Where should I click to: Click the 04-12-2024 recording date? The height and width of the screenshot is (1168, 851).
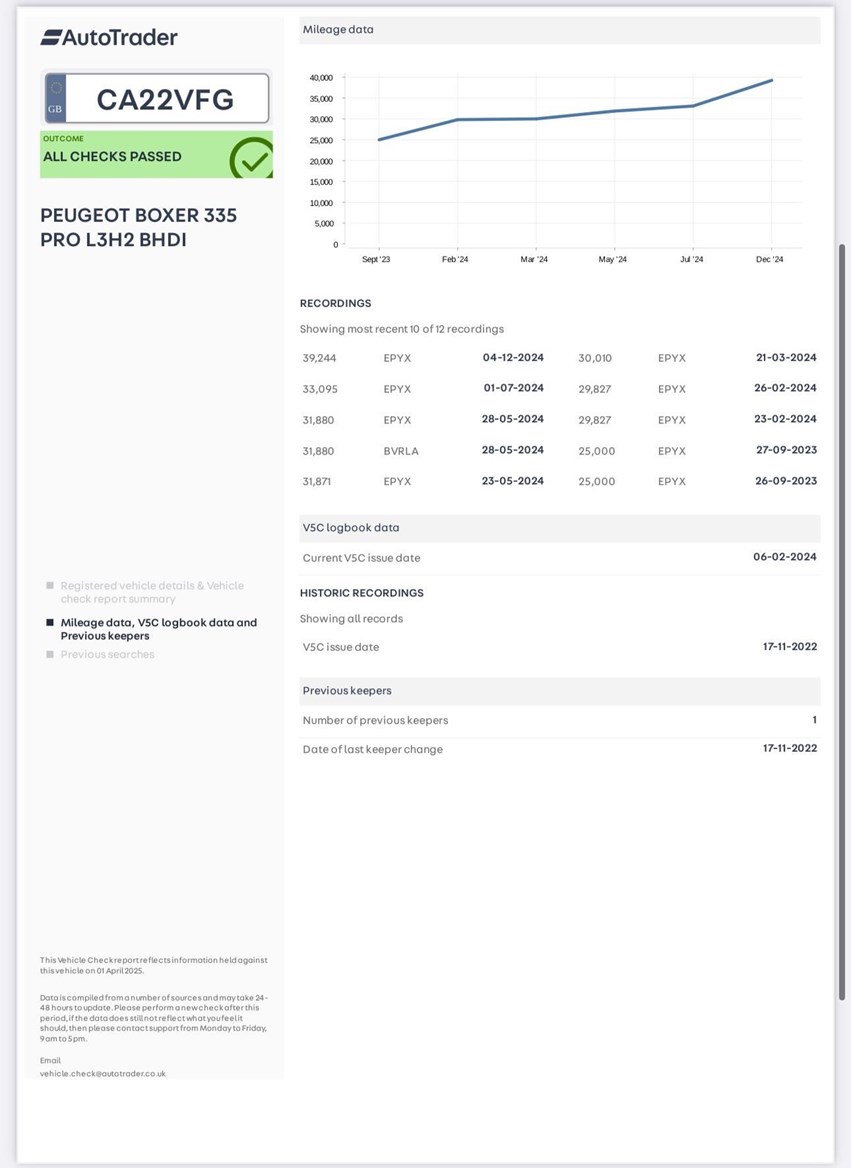[513, 358]
